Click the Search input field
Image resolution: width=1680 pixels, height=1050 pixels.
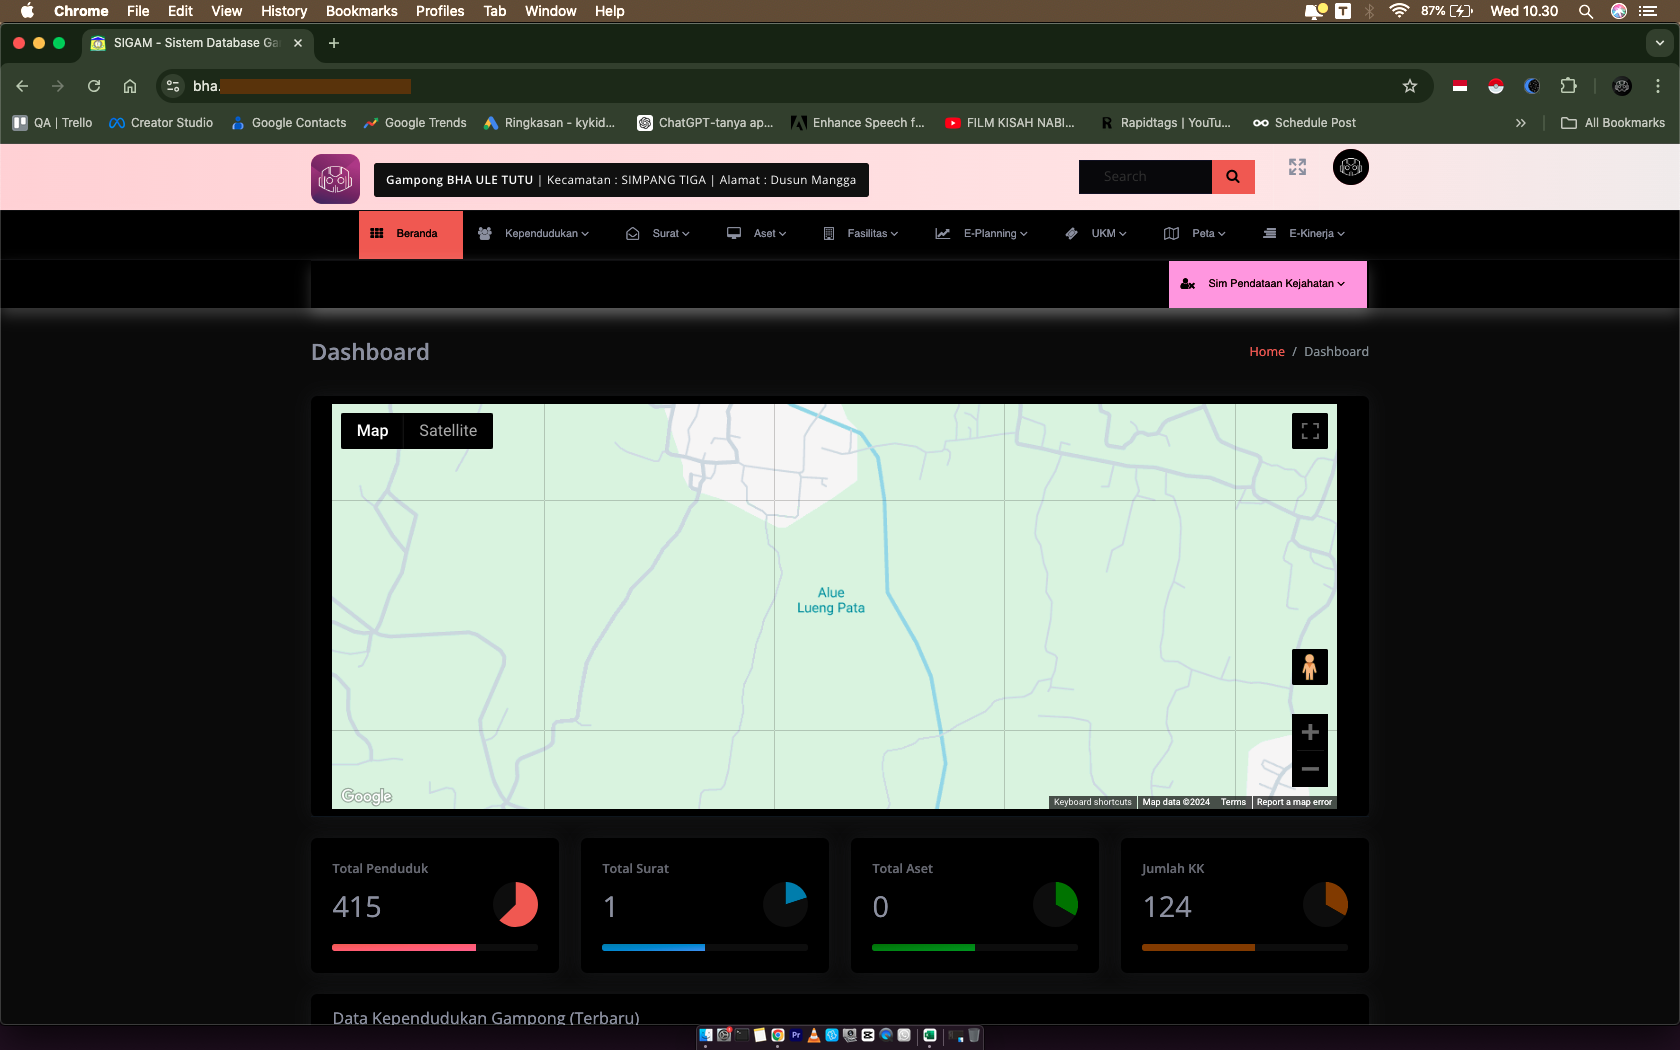pos(1144,177)
